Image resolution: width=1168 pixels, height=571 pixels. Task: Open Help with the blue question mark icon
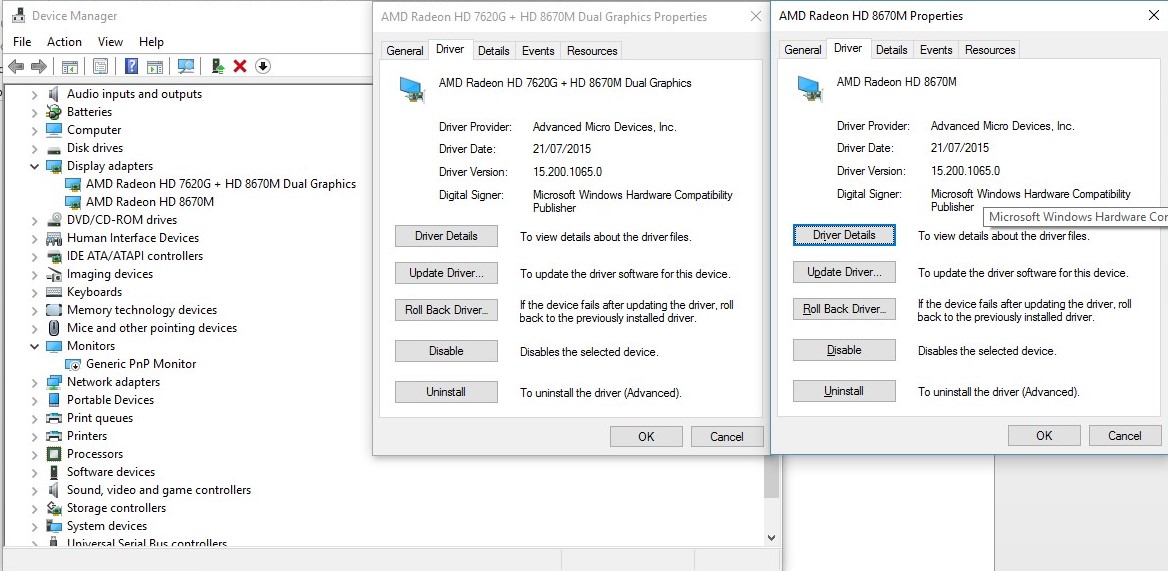click(131, 66)
